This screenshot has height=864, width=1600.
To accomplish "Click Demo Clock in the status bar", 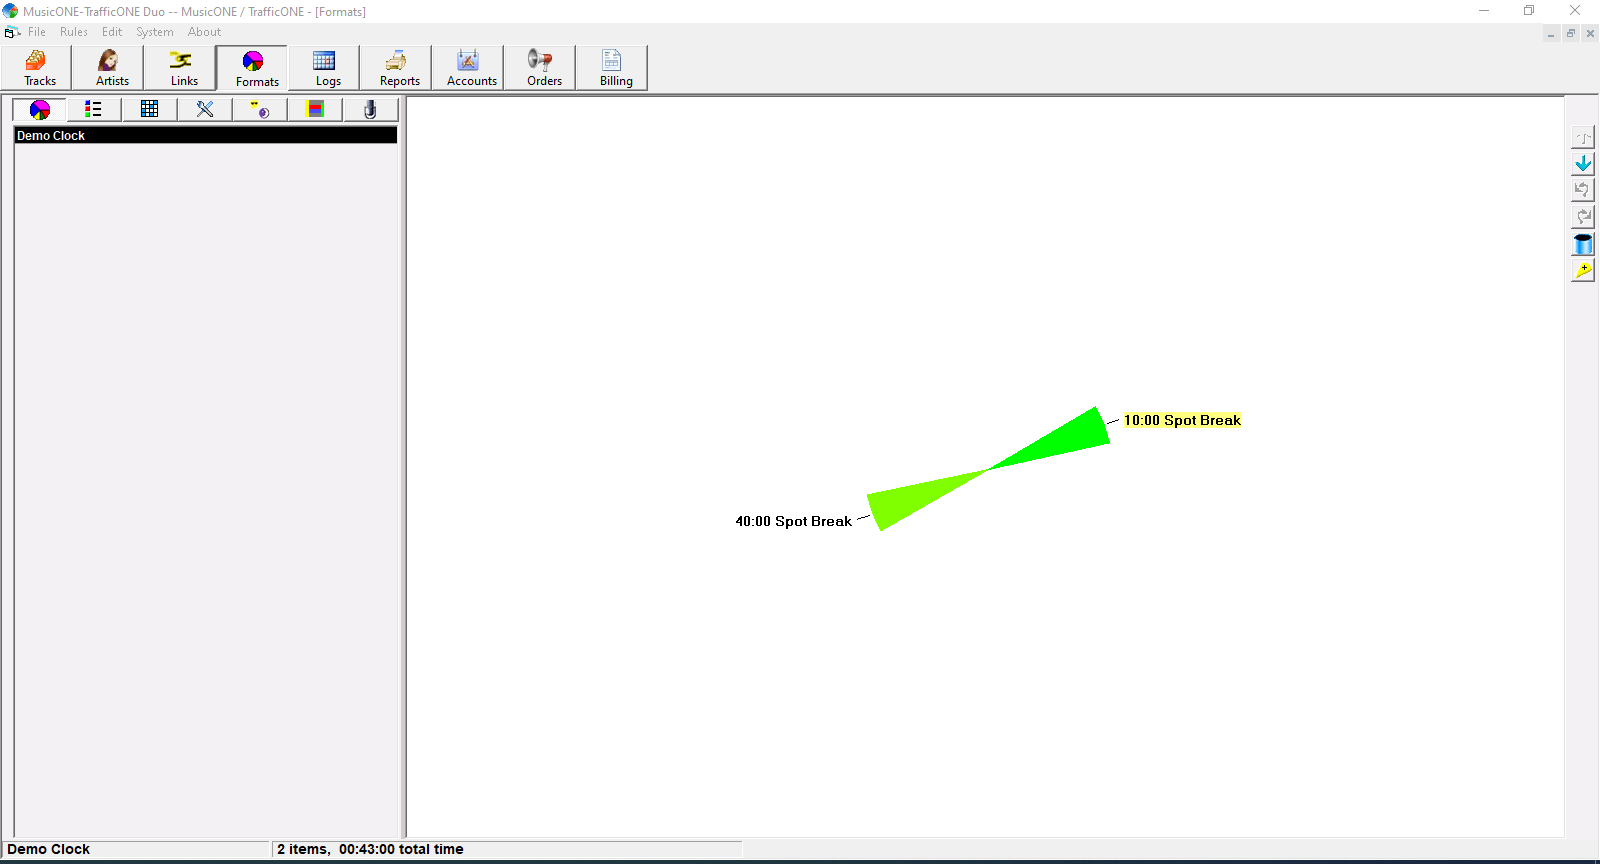I will (48, 849).
